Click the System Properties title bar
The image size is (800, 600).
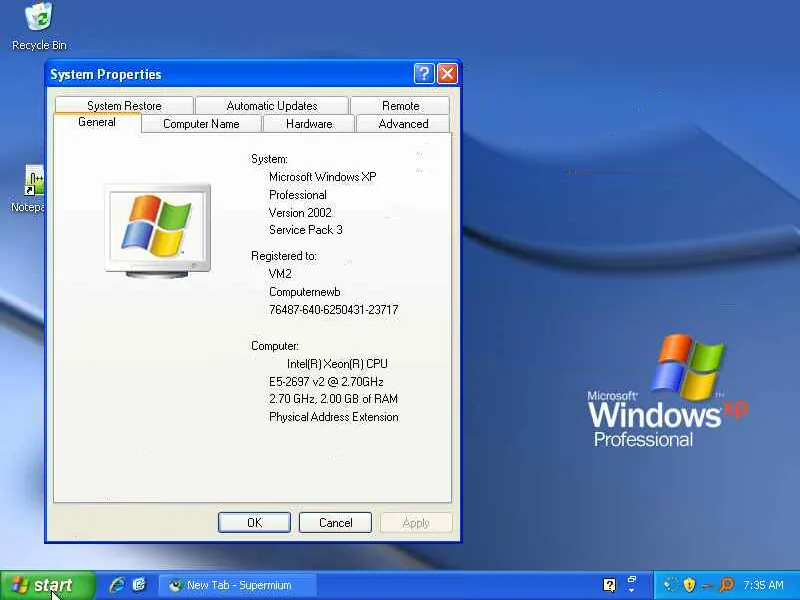(x=230, y=74)
